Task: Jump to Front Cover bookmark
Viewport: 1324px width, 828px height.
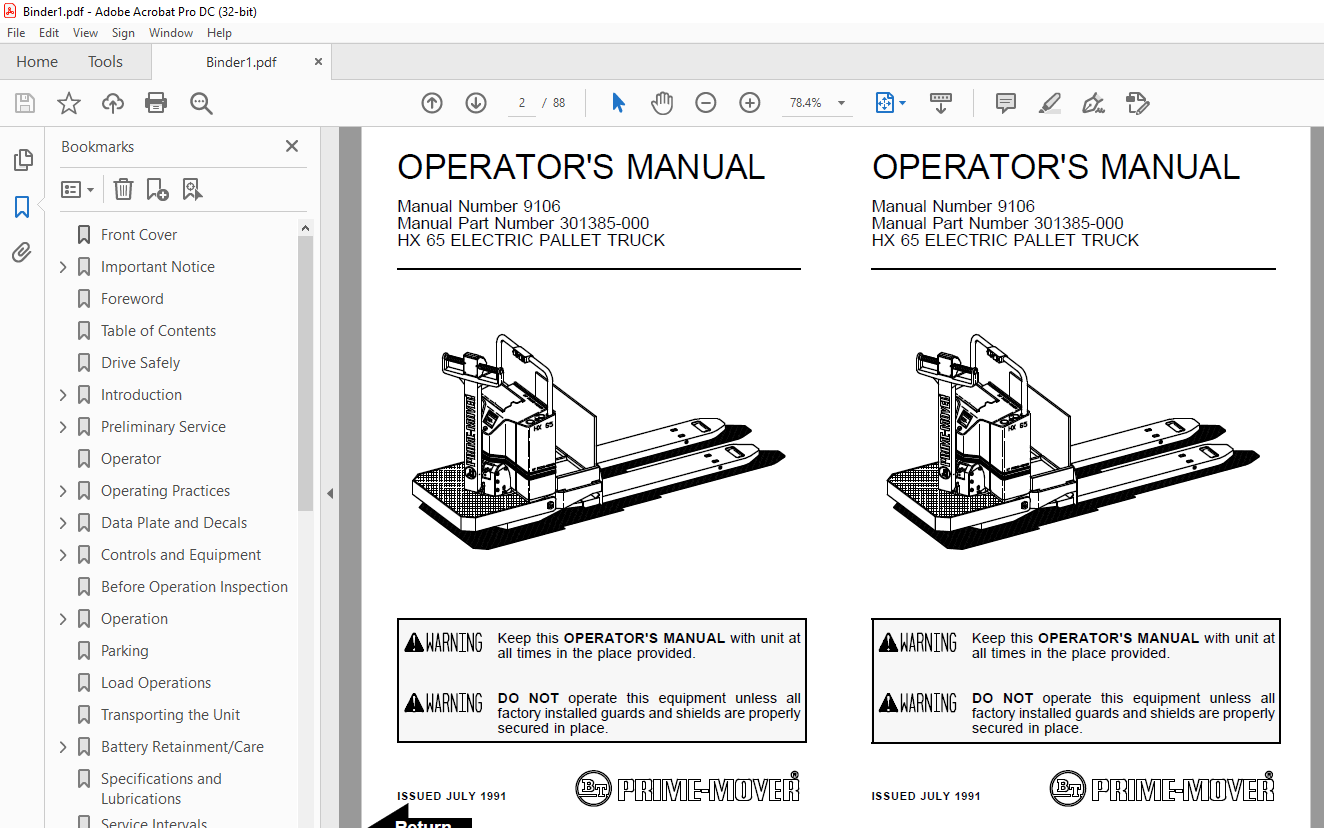Action: coord(139,235)
